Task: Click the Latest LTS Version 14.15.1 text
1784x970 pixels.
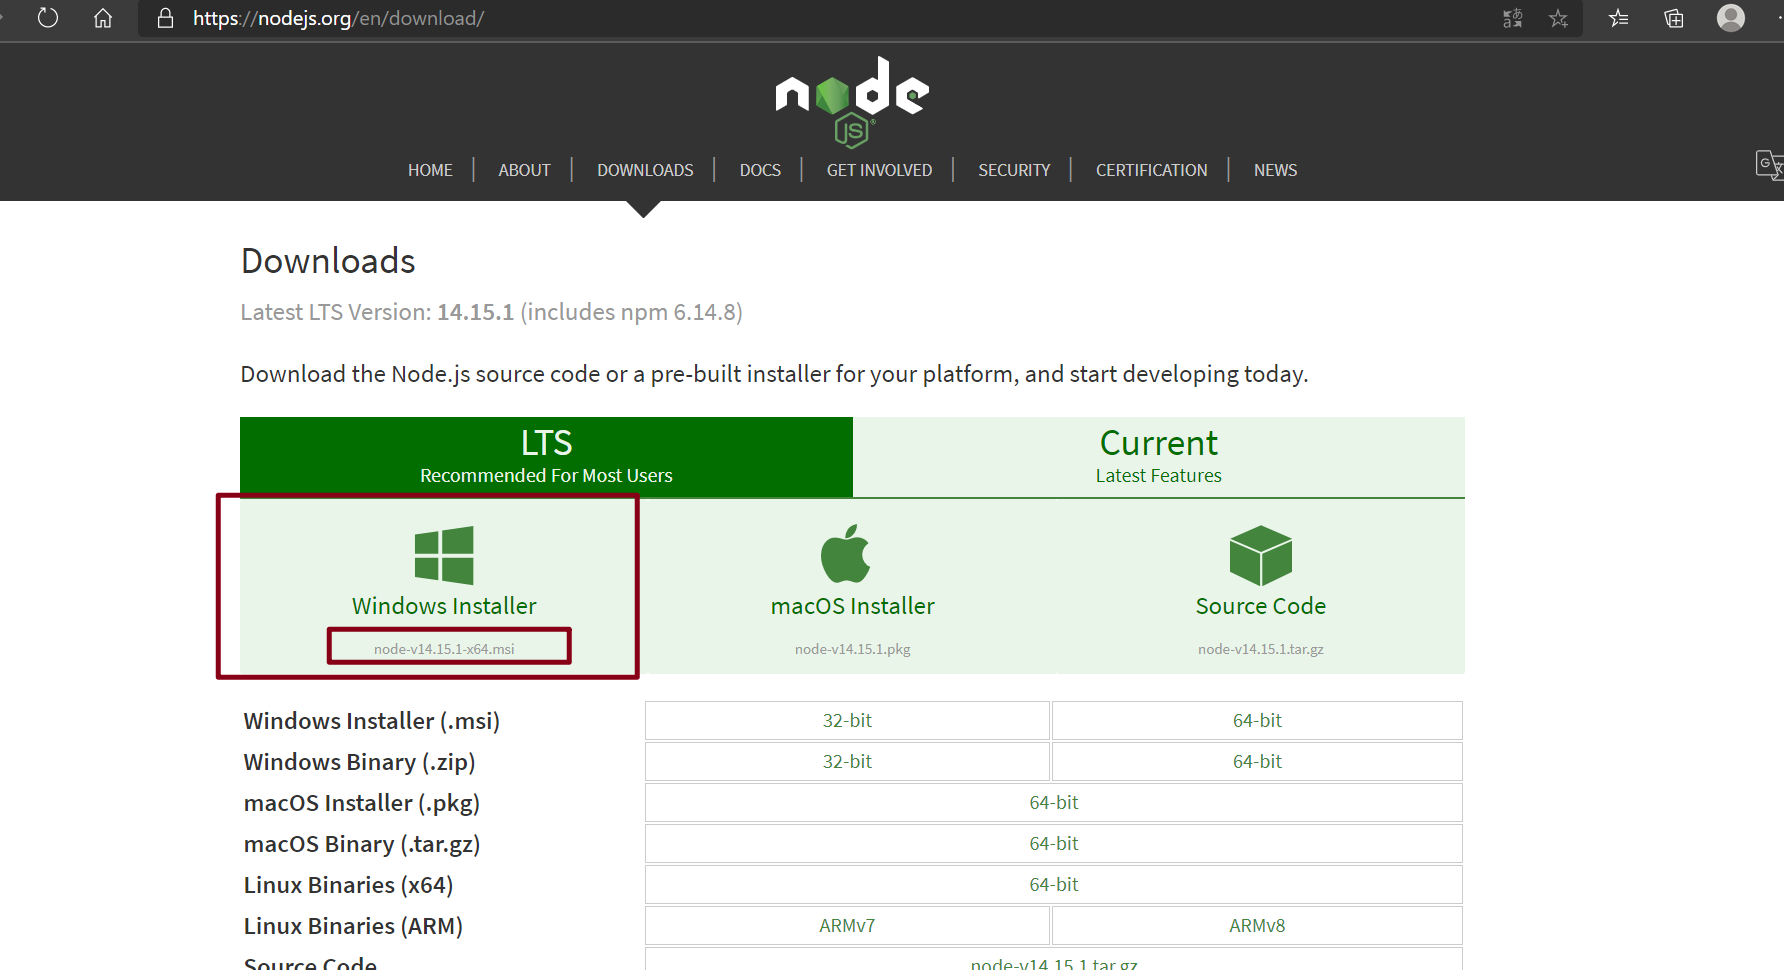Action: point(491,312)
